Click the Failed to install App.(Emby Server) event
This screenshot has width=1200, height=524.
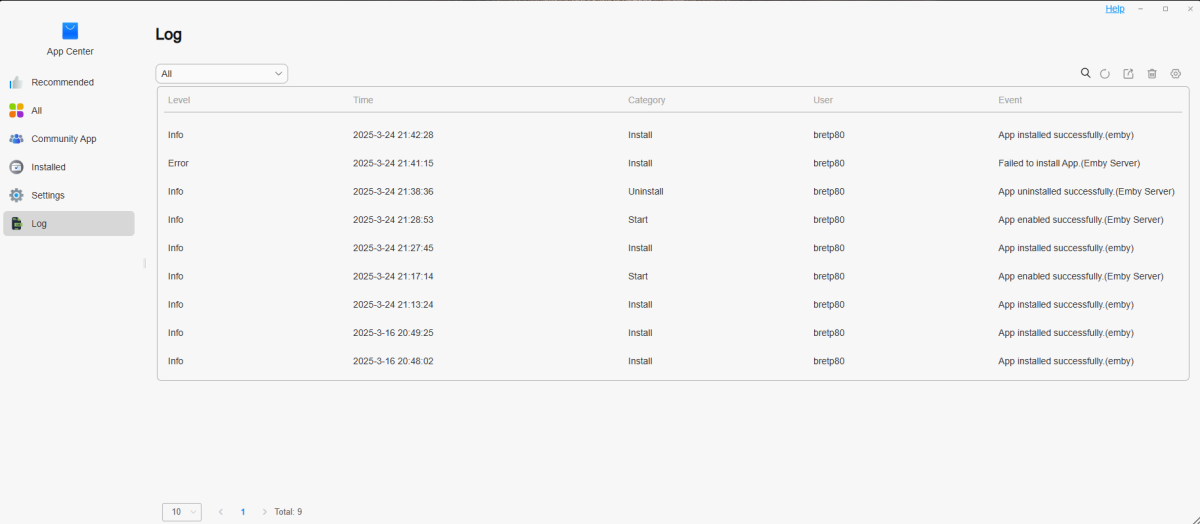1069,163
